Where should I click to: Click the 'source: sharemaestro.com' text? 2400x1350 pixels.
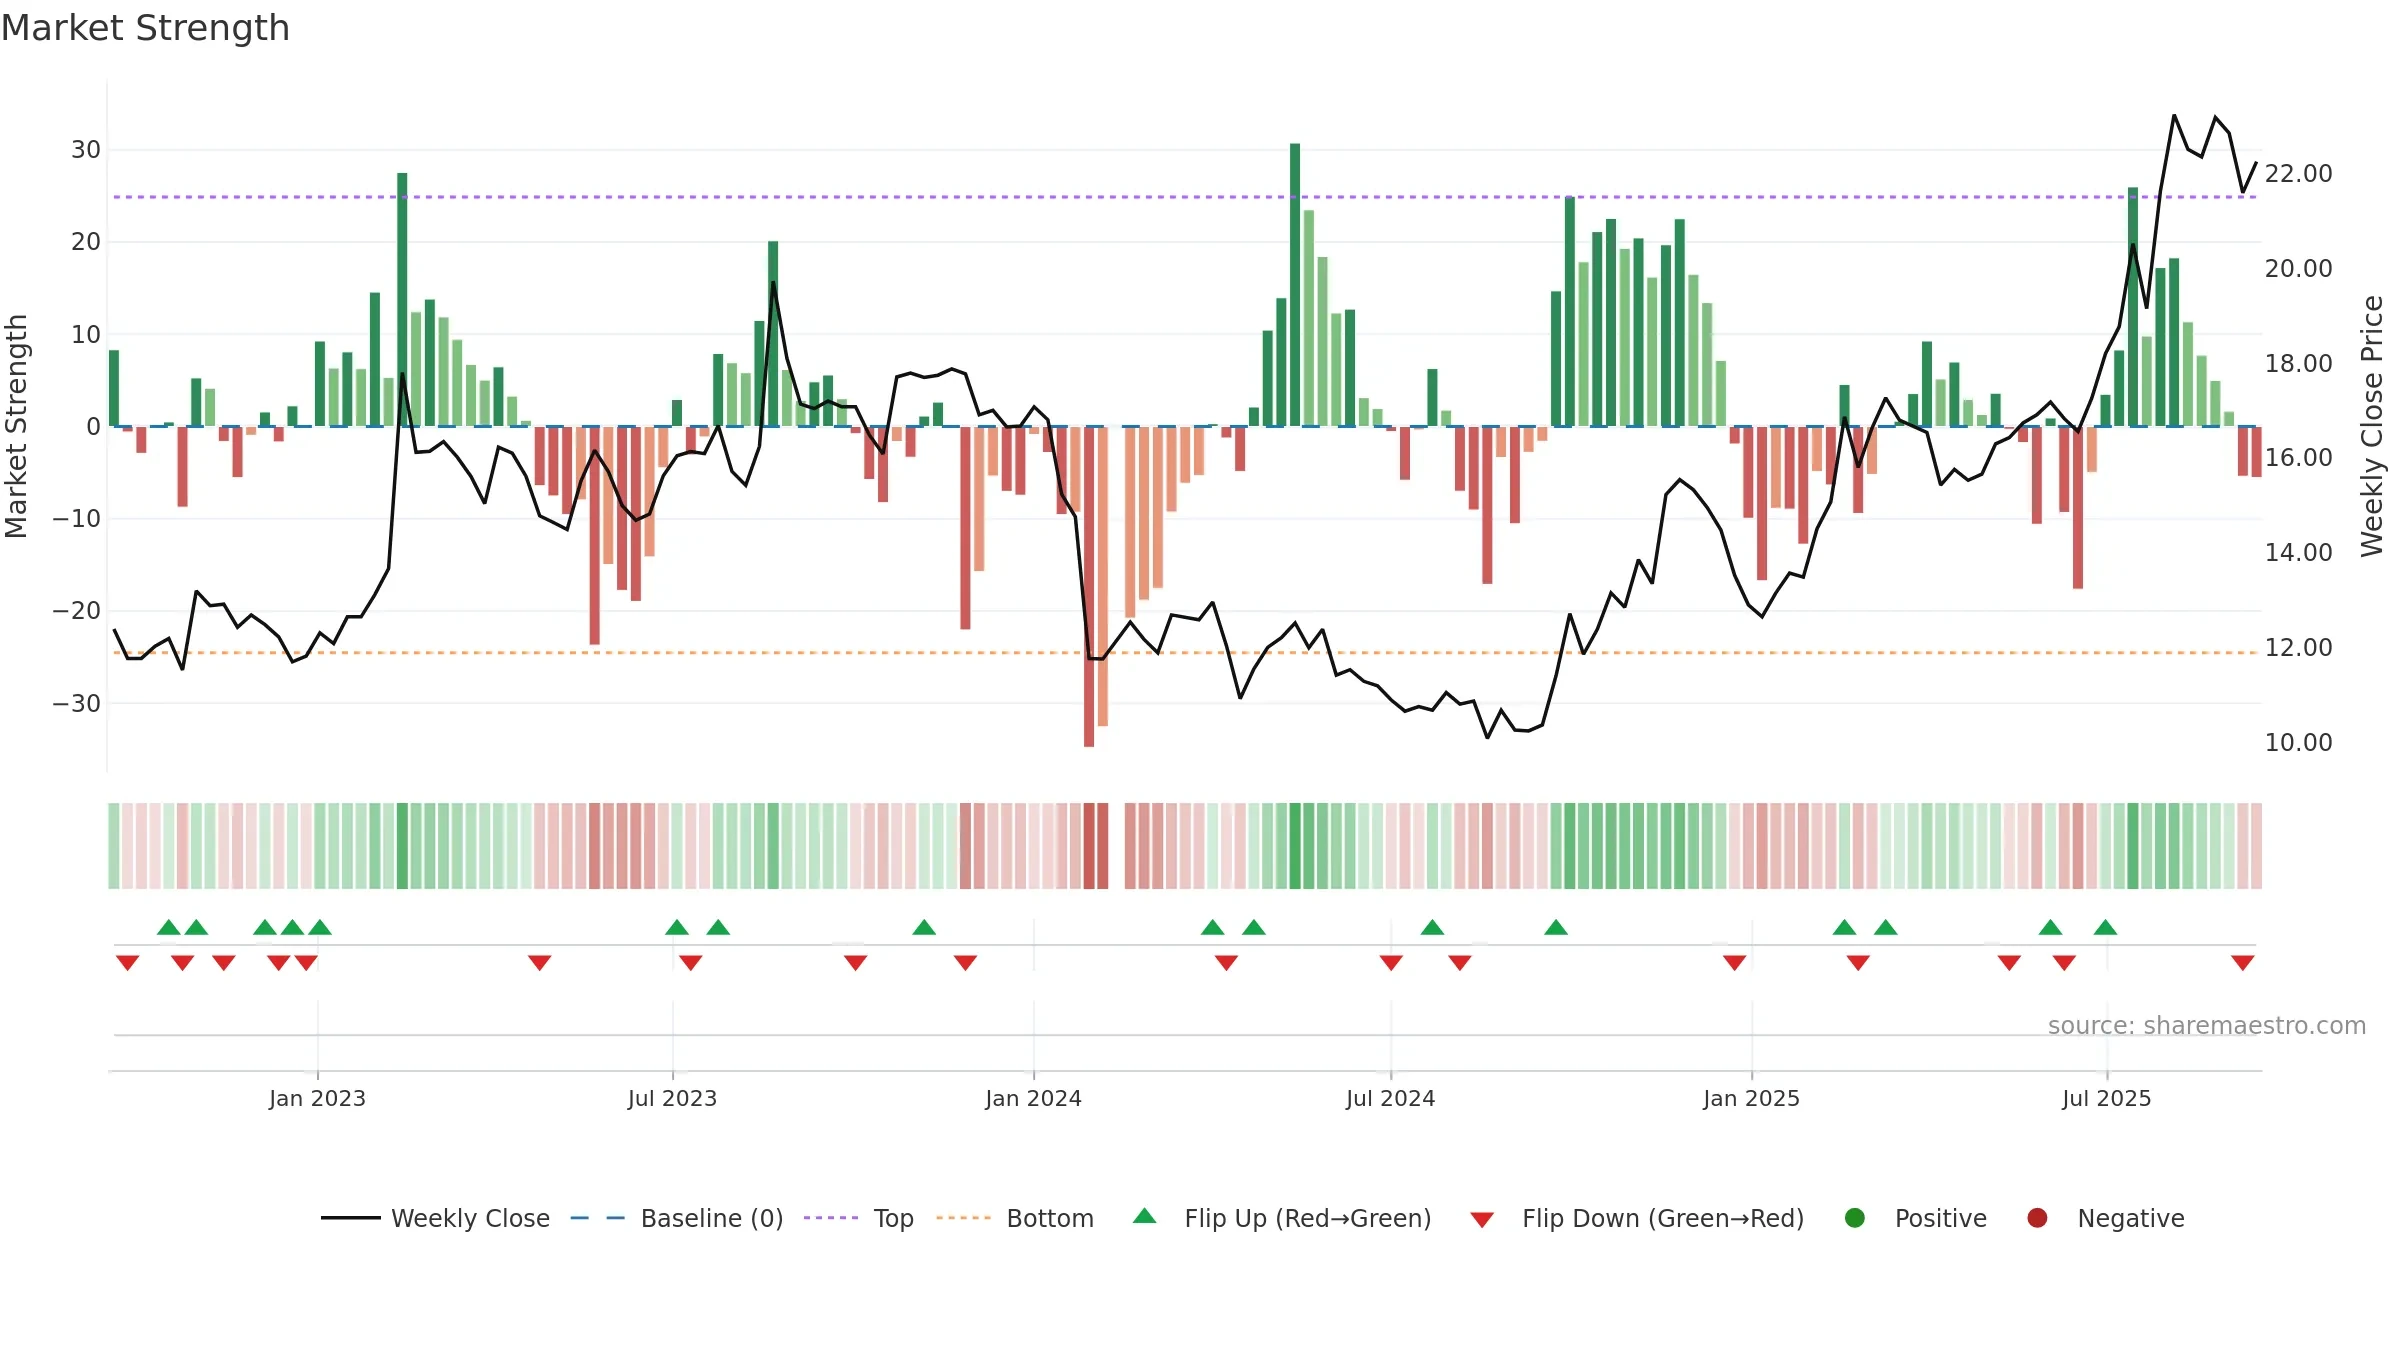coord(2206,1025)
